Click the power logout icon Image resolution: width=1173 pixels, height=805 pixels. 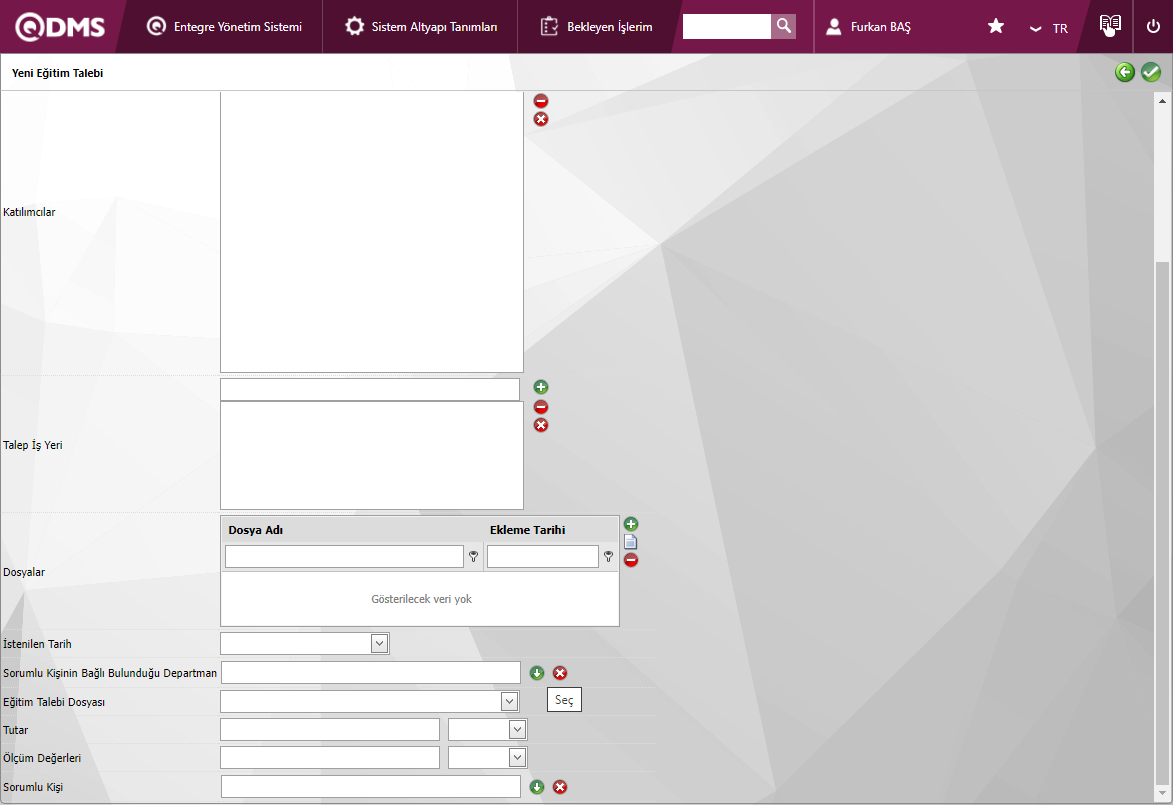click(x=1153, y=26)
